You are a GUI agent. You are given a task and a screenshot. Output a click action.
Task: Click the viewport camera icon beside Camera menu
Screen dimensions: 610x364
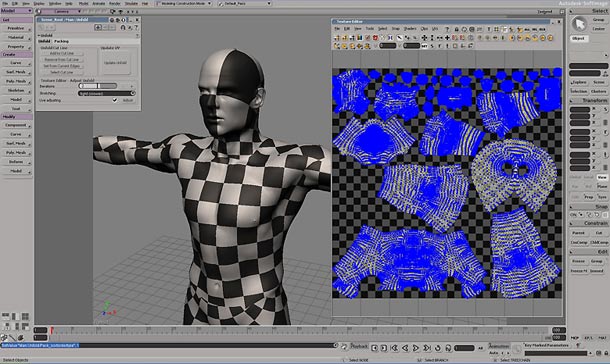113,12
